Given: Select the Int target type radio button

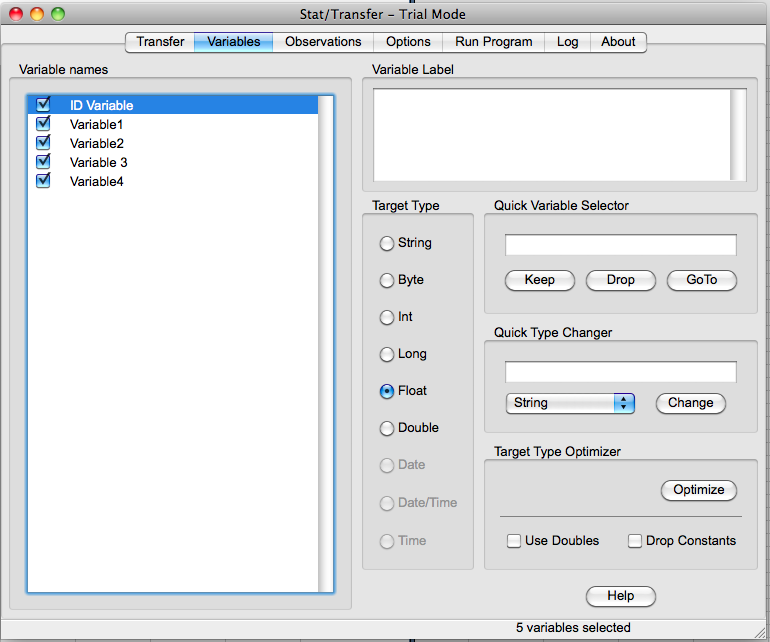Looking at the screenshot, I should 387,317.
